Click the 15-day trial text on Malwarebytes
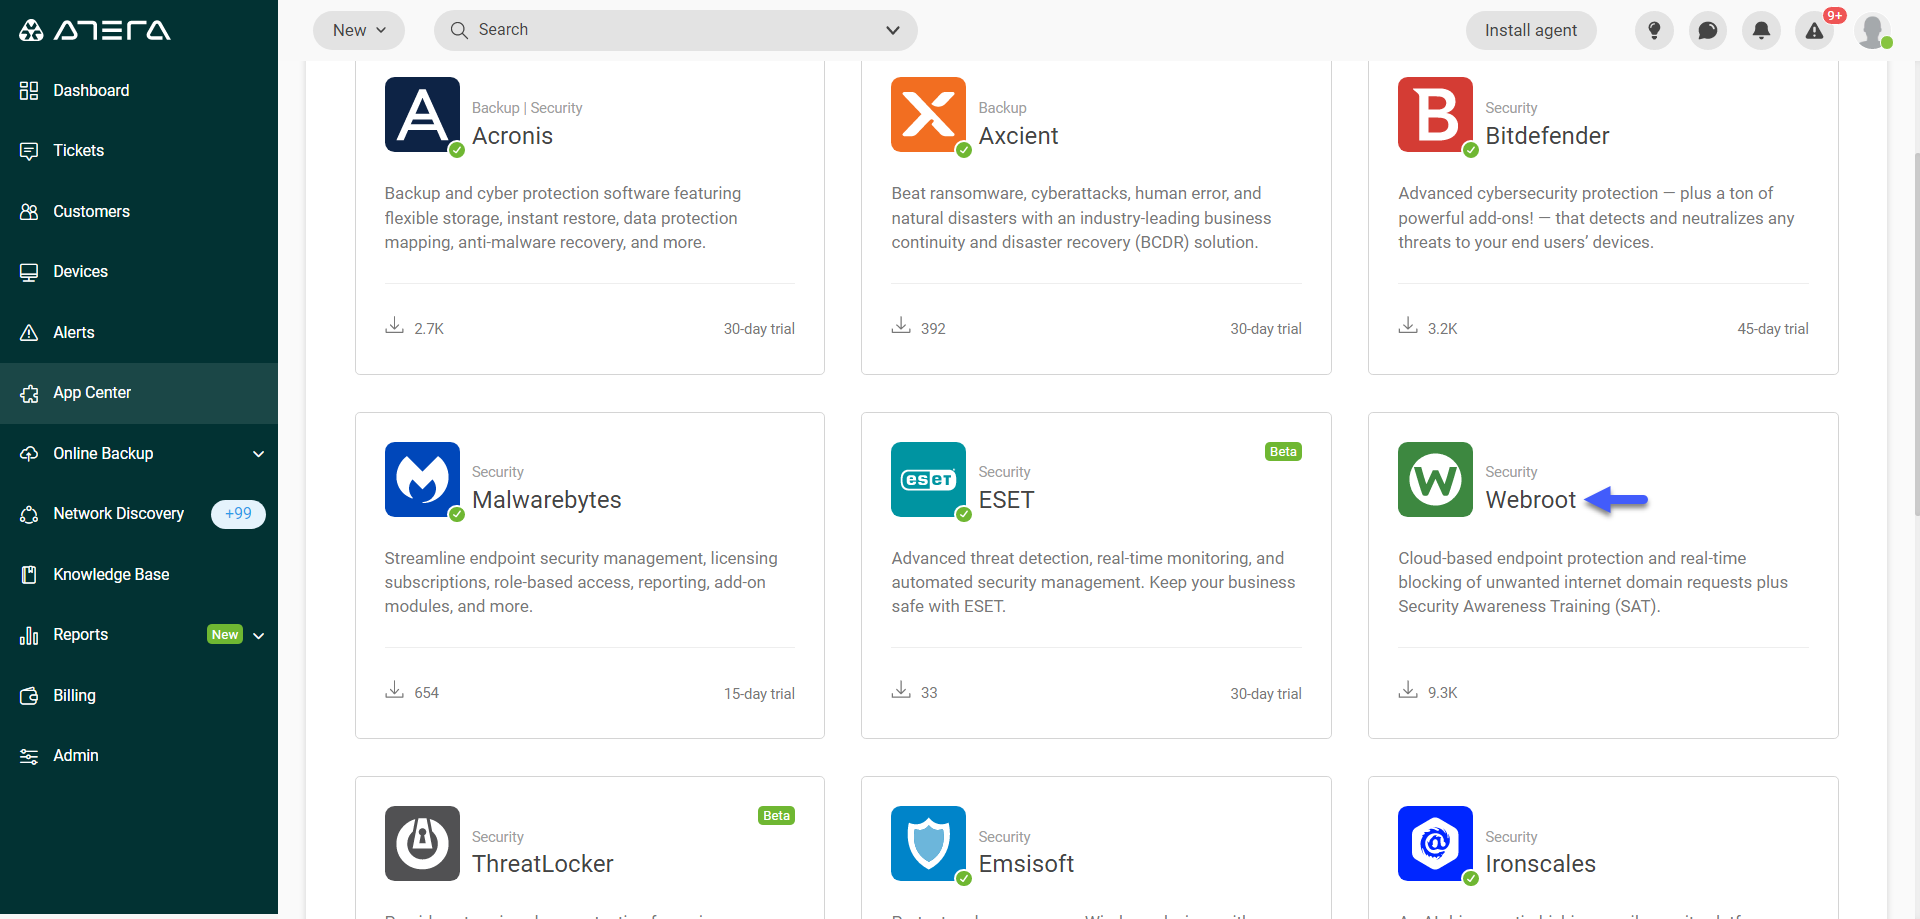Image resolution: width=1920 pixels, height=919 pixels. pyautogui.click(x=759, y=693)
